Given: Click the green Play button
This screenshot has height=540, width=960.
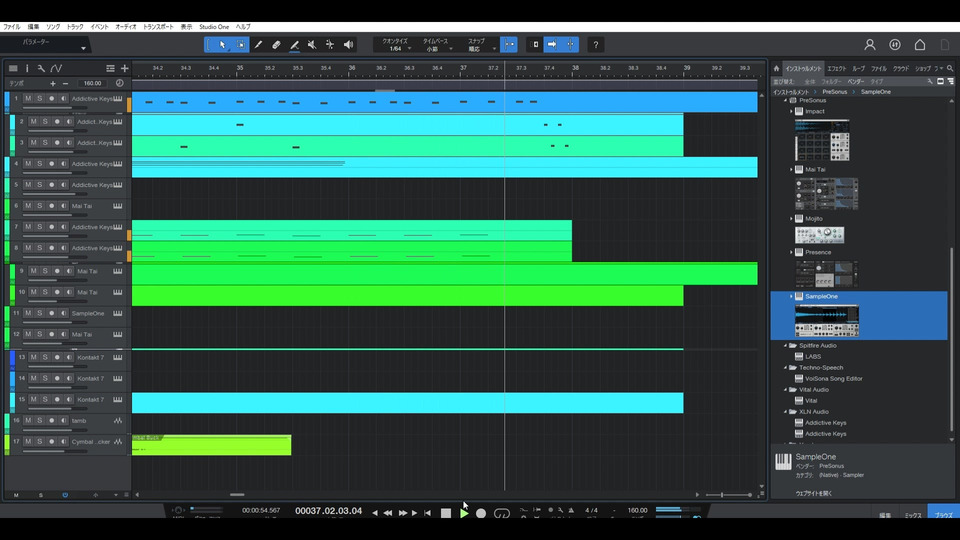Looking at the screenshot, I should (x=464, y=513).
